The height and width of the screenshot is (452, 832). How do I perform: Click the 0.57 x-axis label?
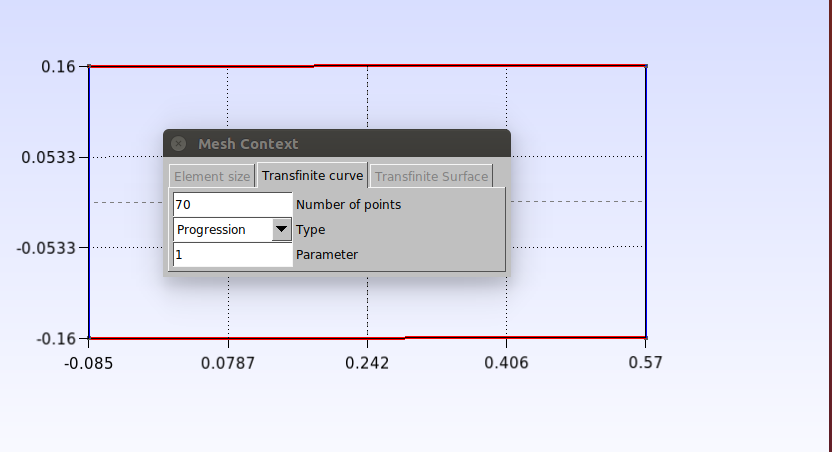point(645,362)
